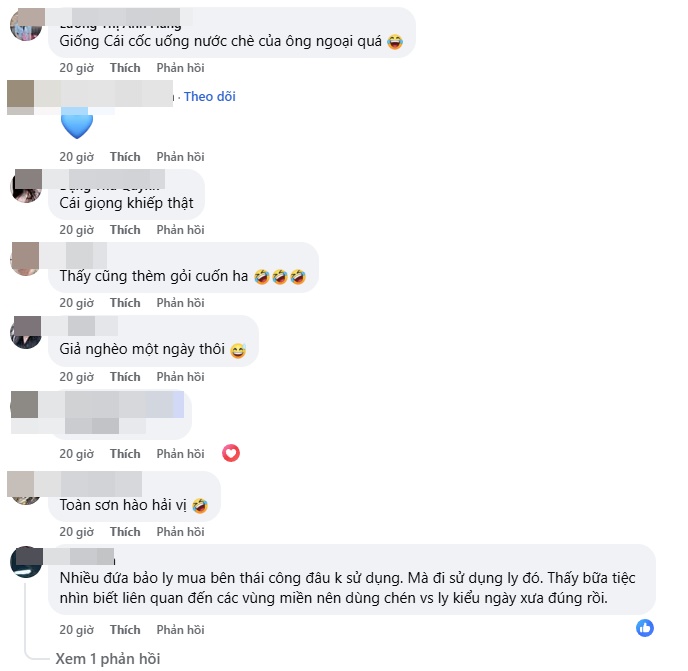The image size is (688, 671).
Task: Click '20 giờ' timestamp under 'Giống Cái cốc' comment
Action: [x=77, y=68]
